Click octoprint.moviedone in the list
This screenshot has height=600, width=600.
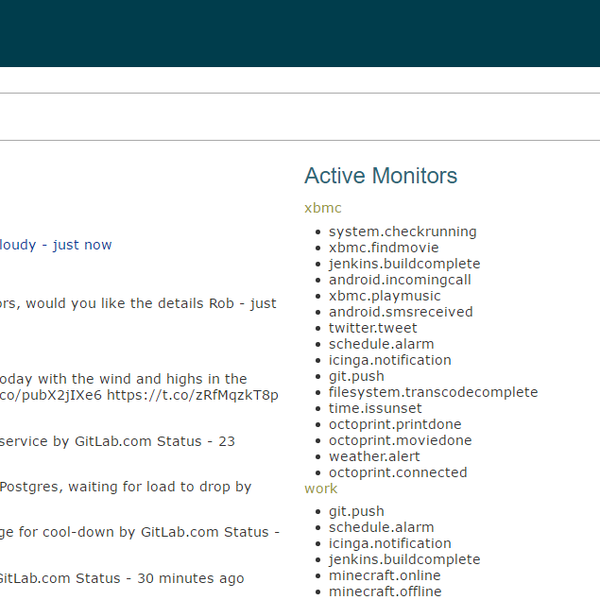tap(400, 440)
